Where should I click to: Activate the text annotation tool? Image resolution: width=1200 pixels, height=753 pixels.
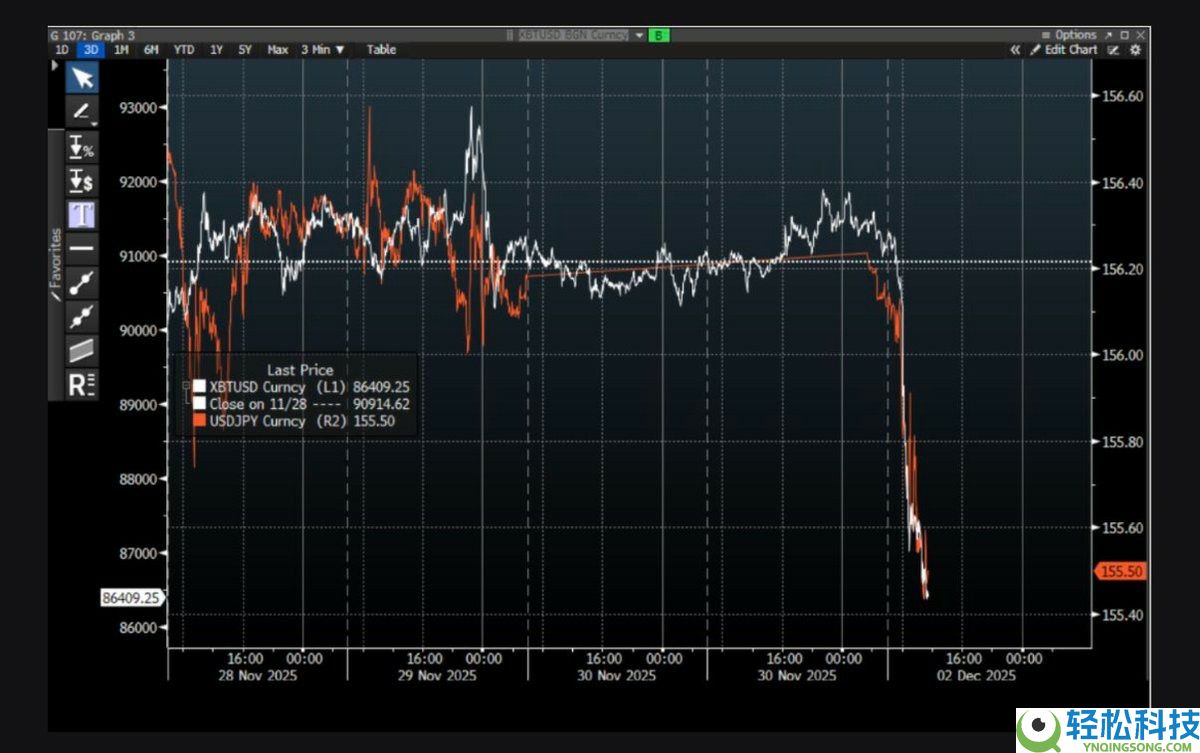[x=81, y=214]
